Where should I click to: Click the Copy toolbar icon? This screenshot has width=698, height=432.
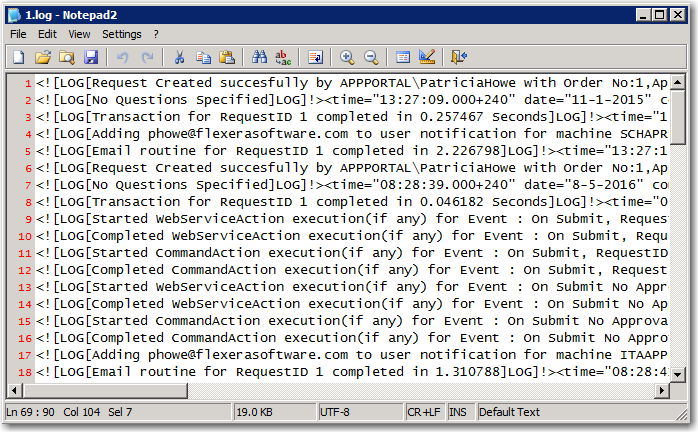pos(204,58)
